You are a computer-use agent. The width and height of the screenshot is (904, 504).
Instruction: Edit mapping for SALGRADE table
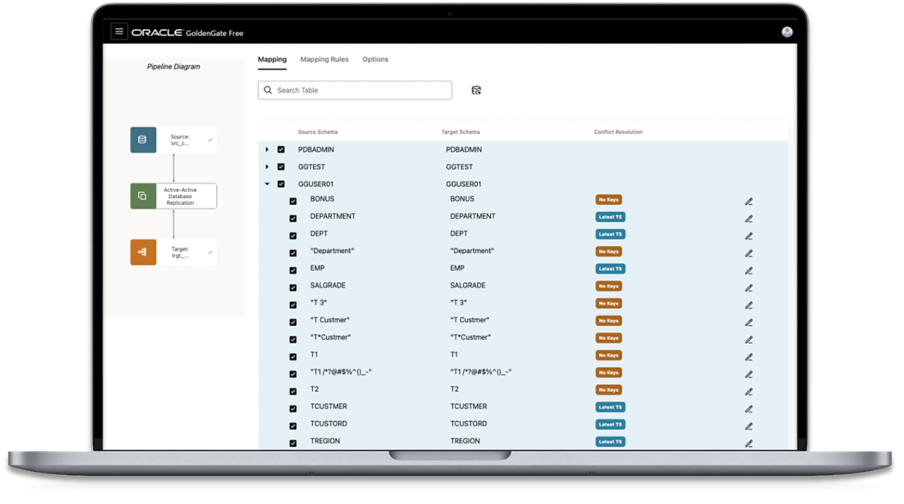click(748, 288)
